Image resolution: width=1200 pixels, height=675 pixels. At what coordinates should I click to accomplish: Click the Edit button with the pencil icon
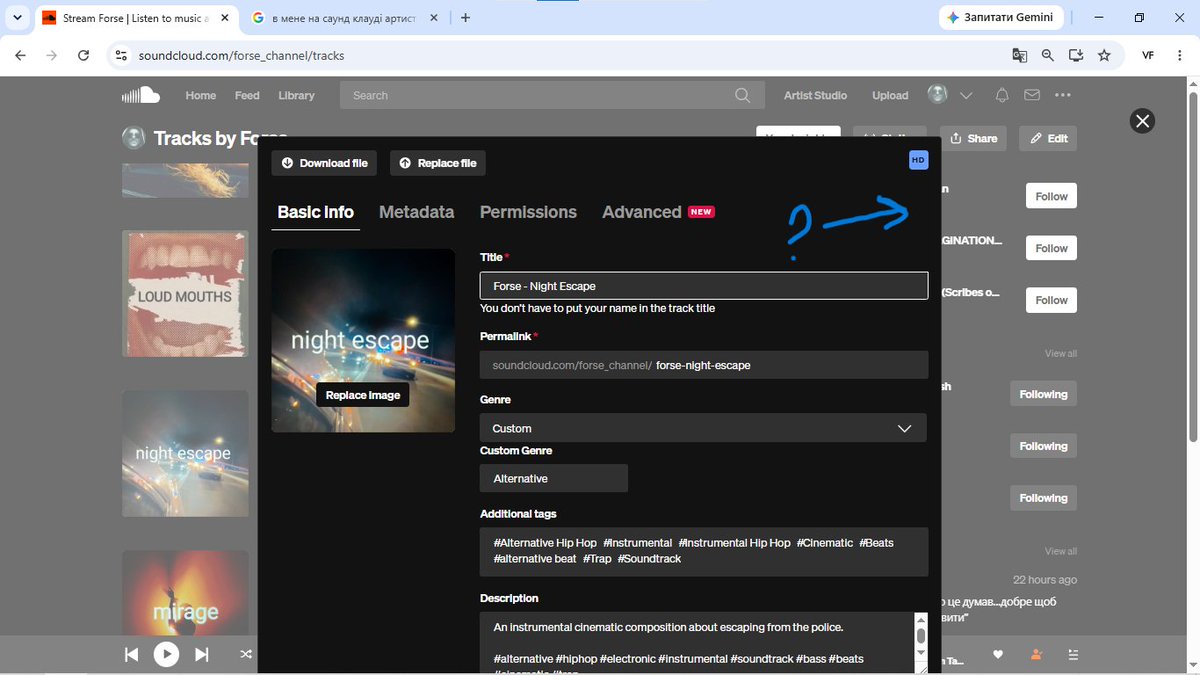(x=1048, y=138)
